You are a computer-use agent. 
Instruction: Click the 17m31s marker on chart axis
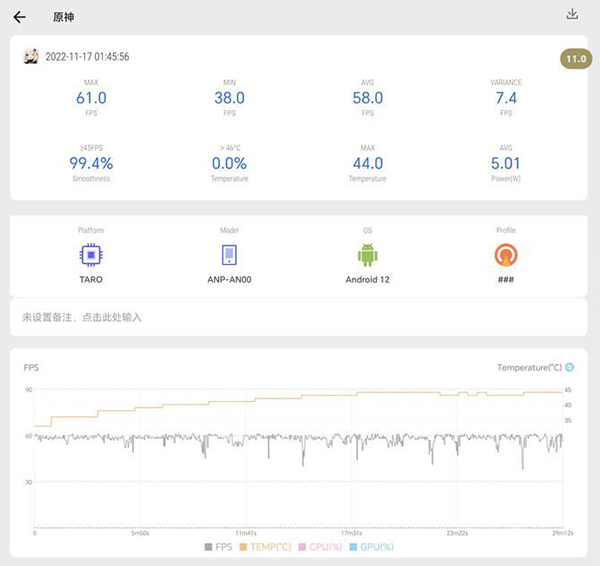click(352, 534)
